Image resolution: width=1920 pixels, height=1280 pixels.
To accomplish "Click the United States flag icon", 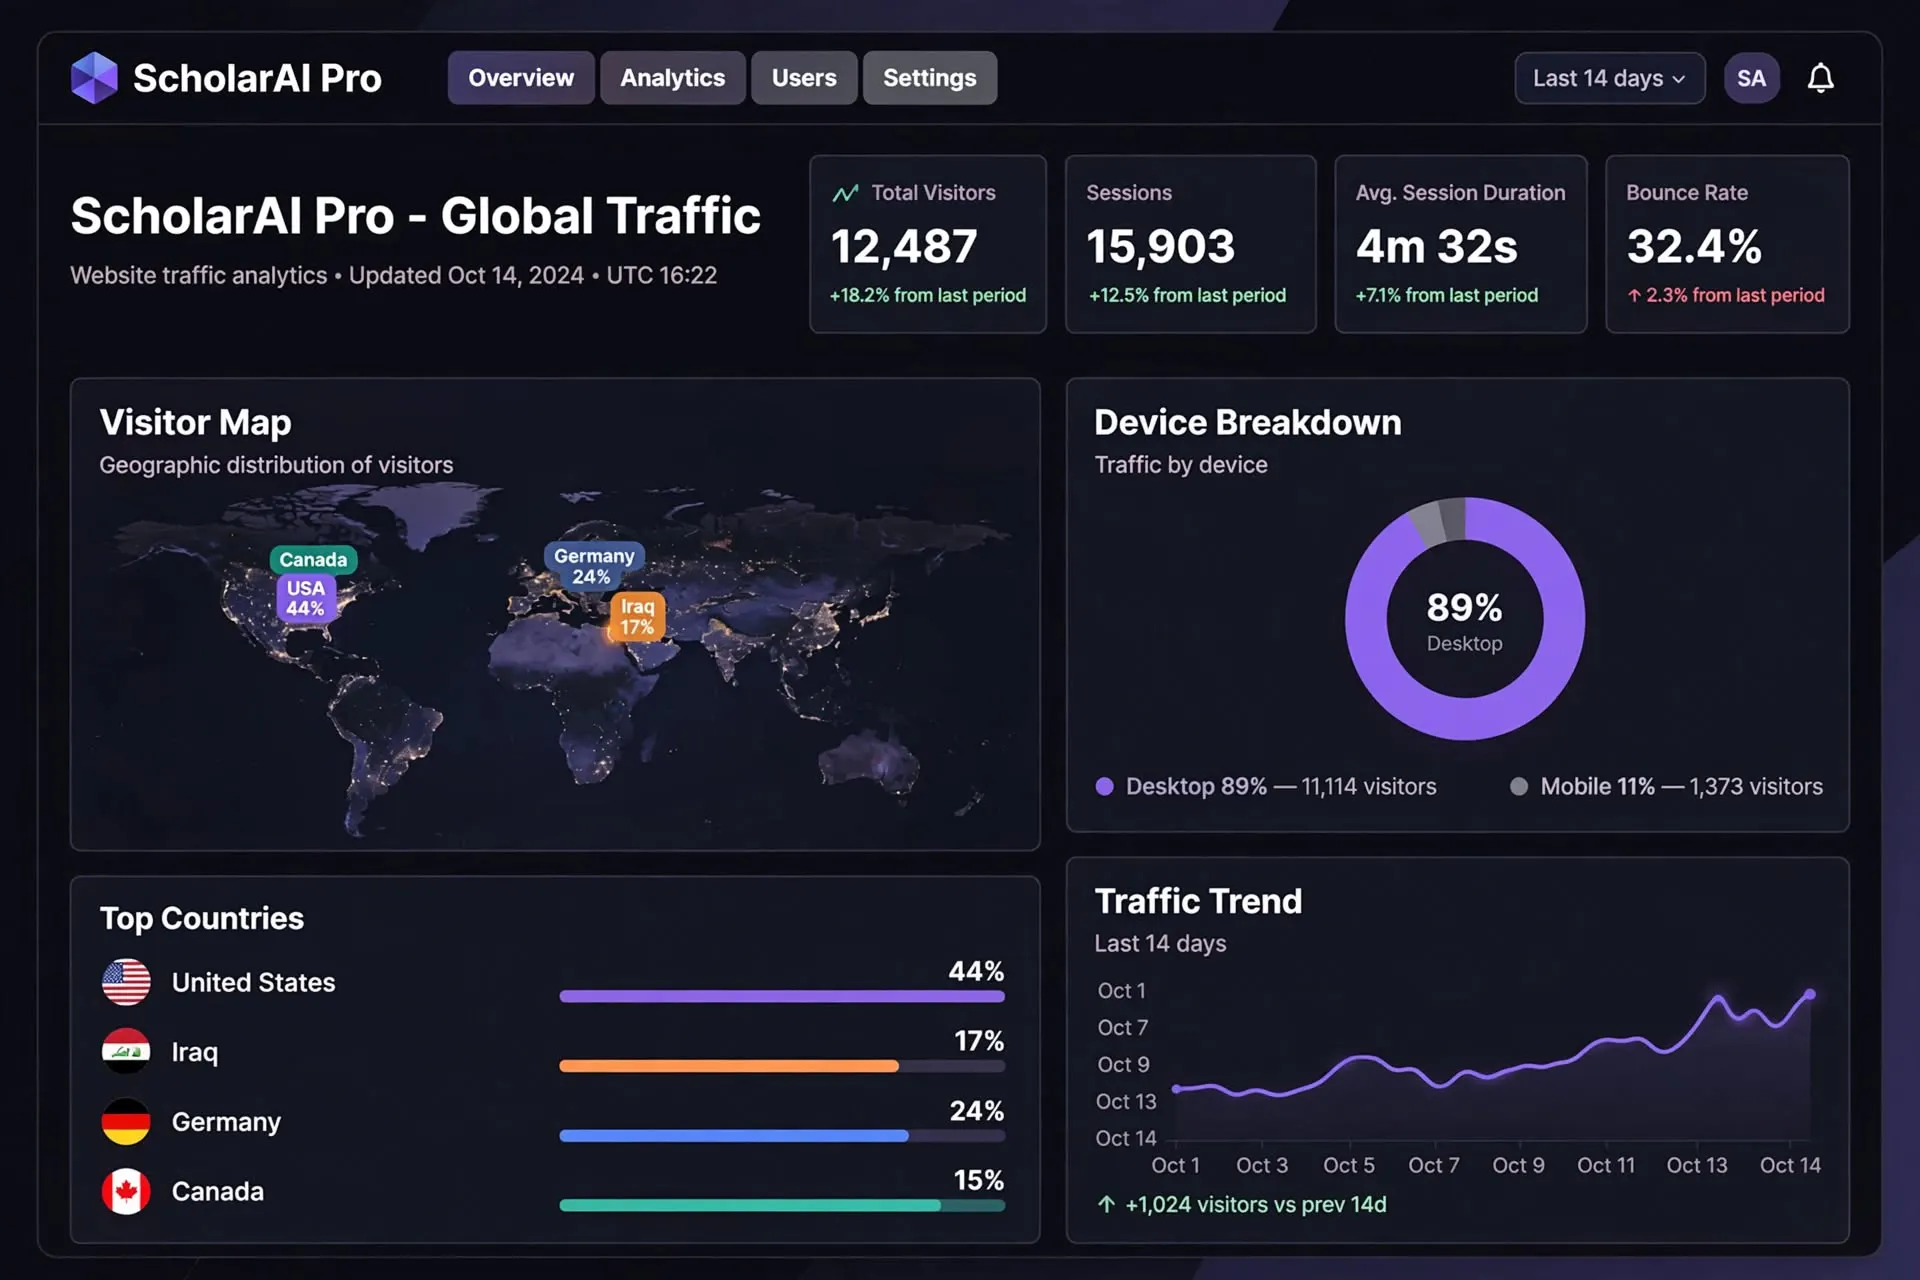I will (126, 982).
